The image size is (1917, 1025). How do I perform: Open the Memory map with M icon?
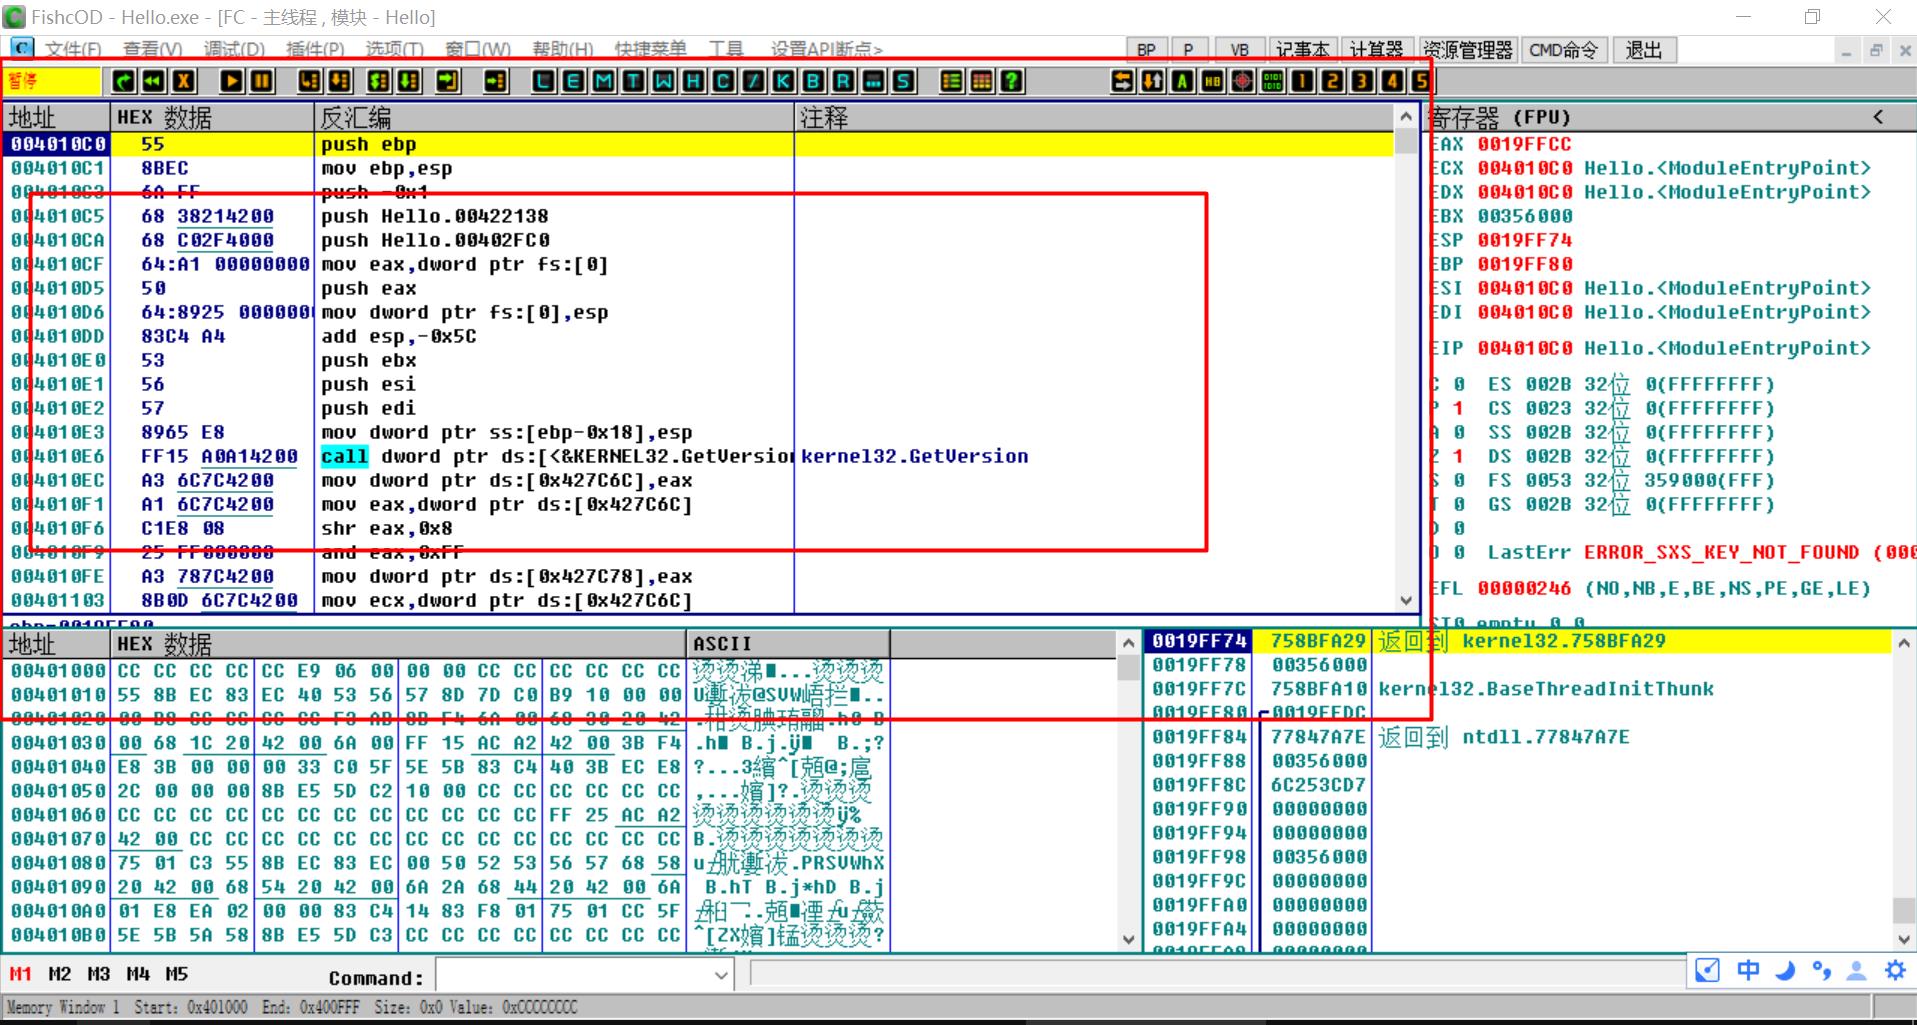coord(603,82)
